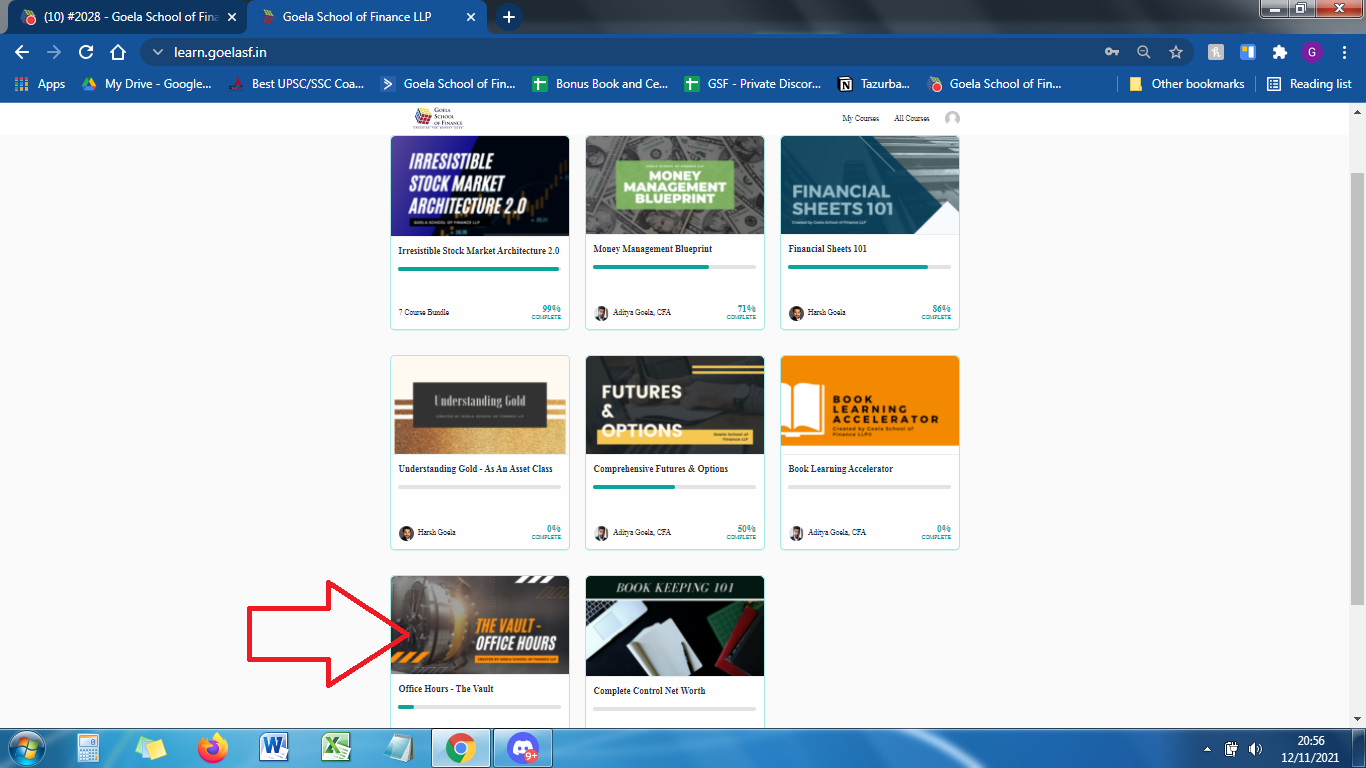Click the Comprehensive Futures & Options title
The height and width of the screenshot is (768, 1366).
point(661,469)
